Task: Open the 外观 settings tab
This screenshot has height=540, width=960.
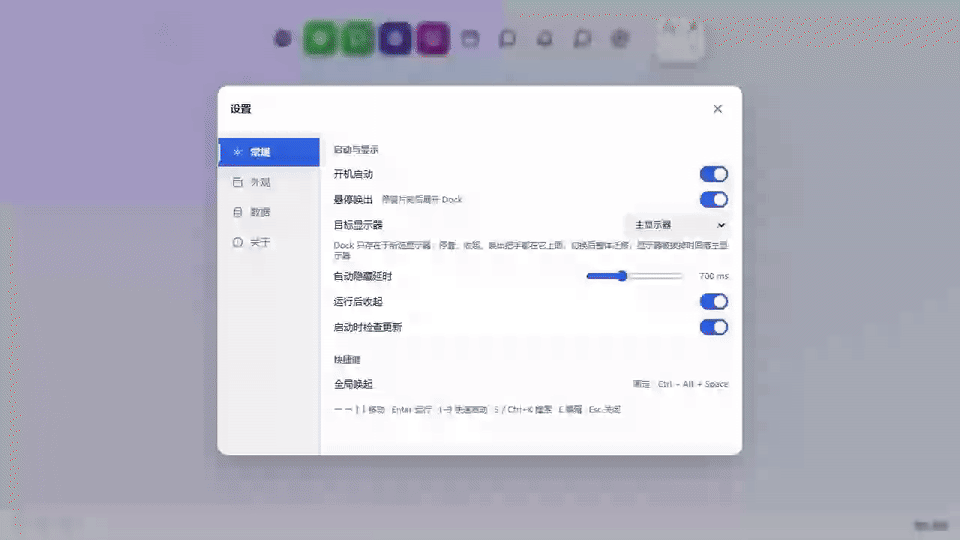Action: pos(269,182)
